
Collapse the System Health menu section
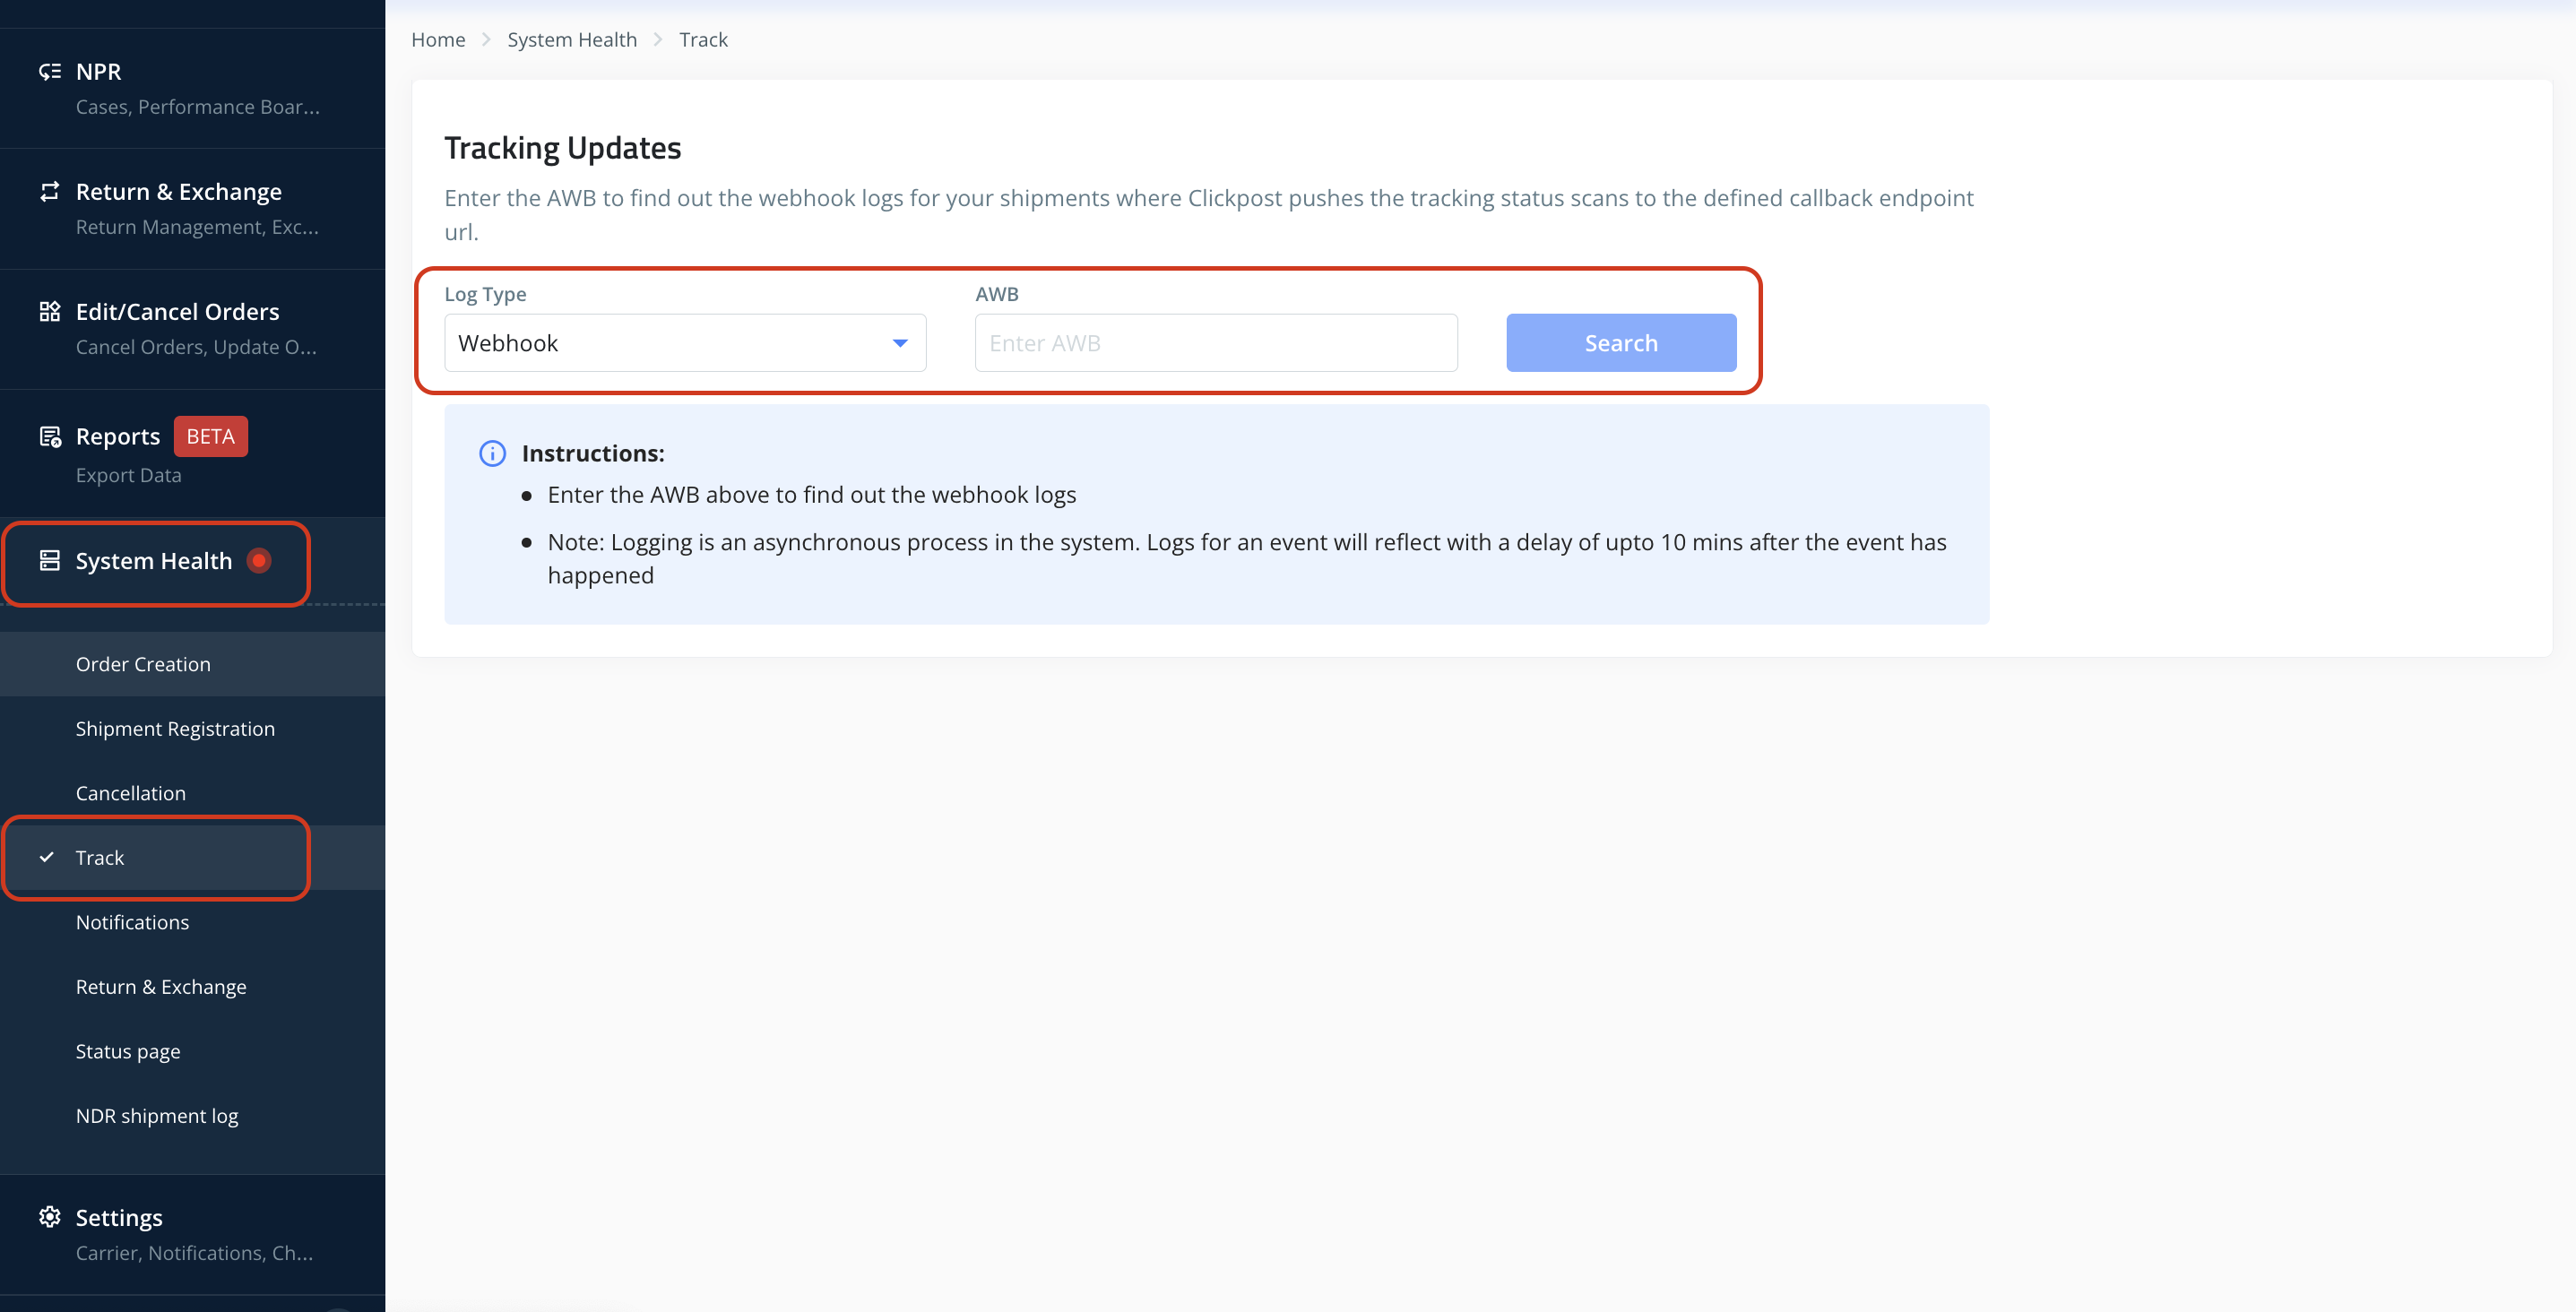[x=154, y=561]
